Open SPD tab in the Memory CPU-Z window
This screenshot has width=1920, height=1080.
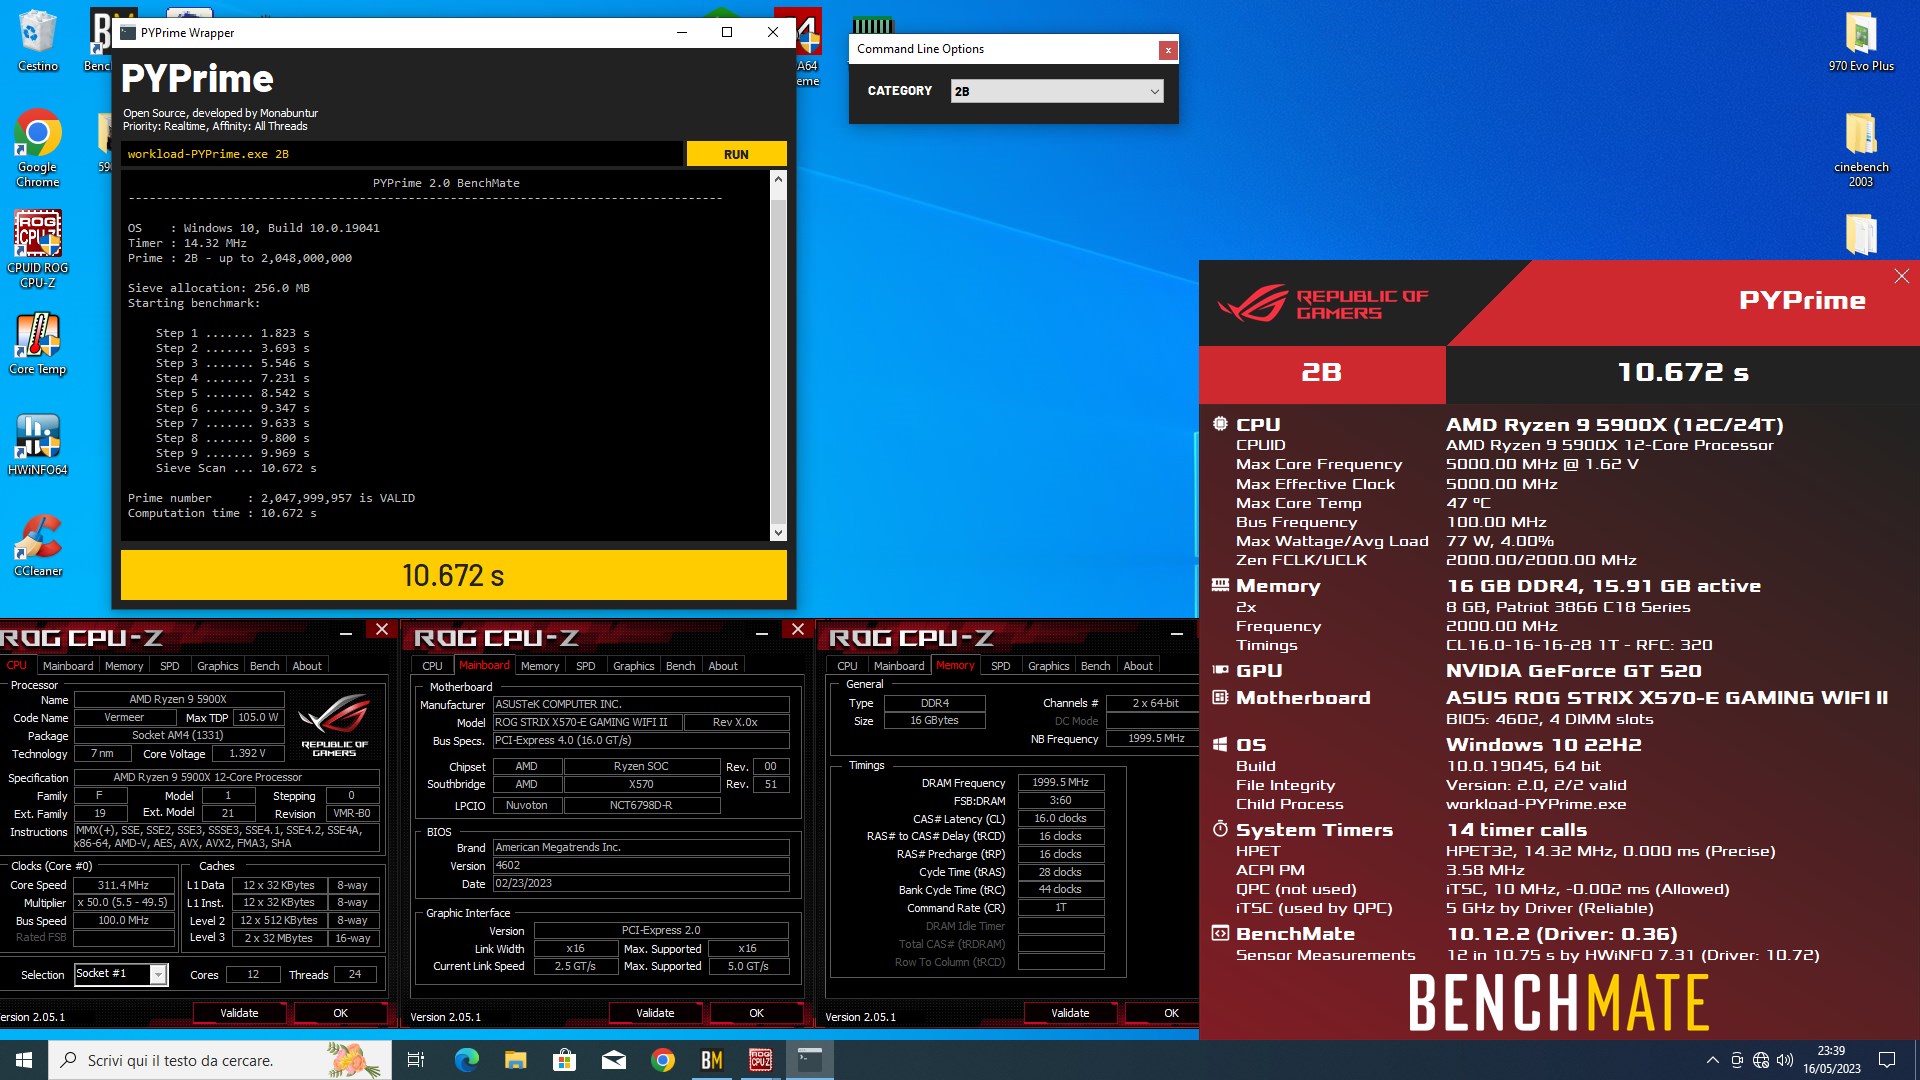pos(1001,666)
